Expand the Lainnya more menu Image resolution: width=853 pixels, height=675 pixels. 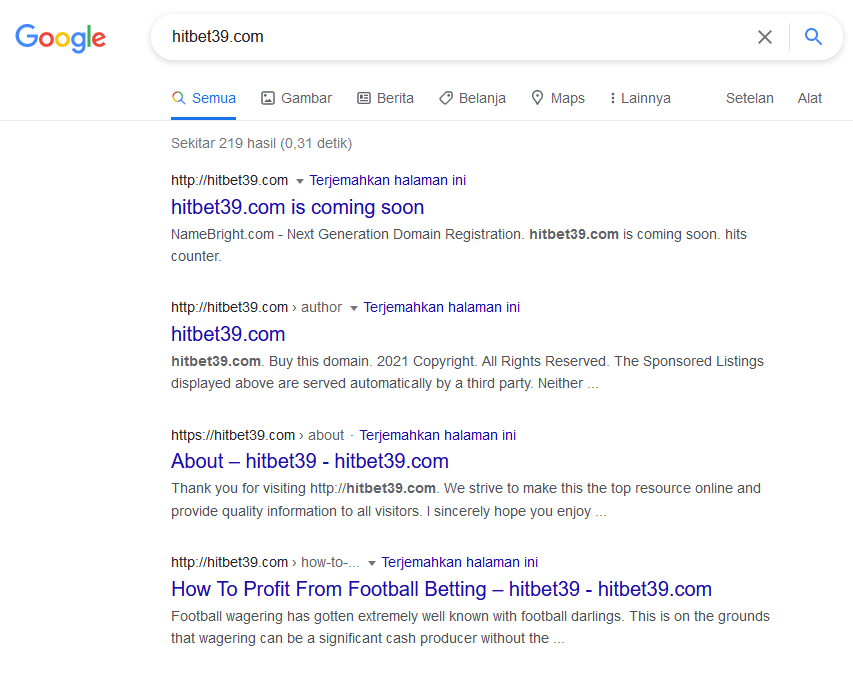640,98
